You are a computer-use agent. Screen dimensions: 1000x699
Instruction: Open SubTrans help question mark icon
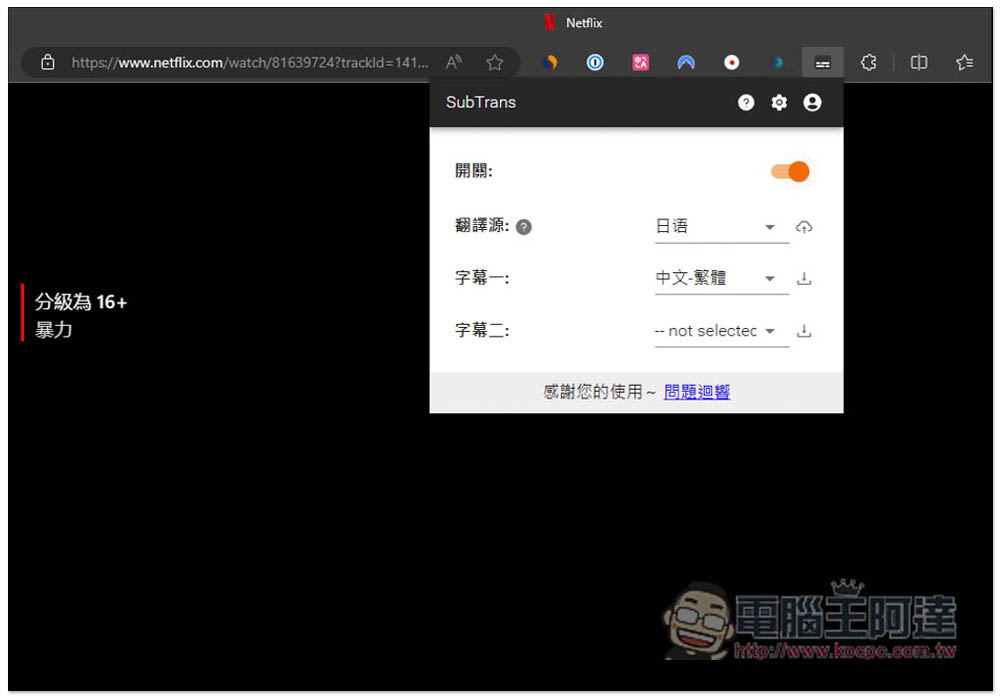point(746,103)
